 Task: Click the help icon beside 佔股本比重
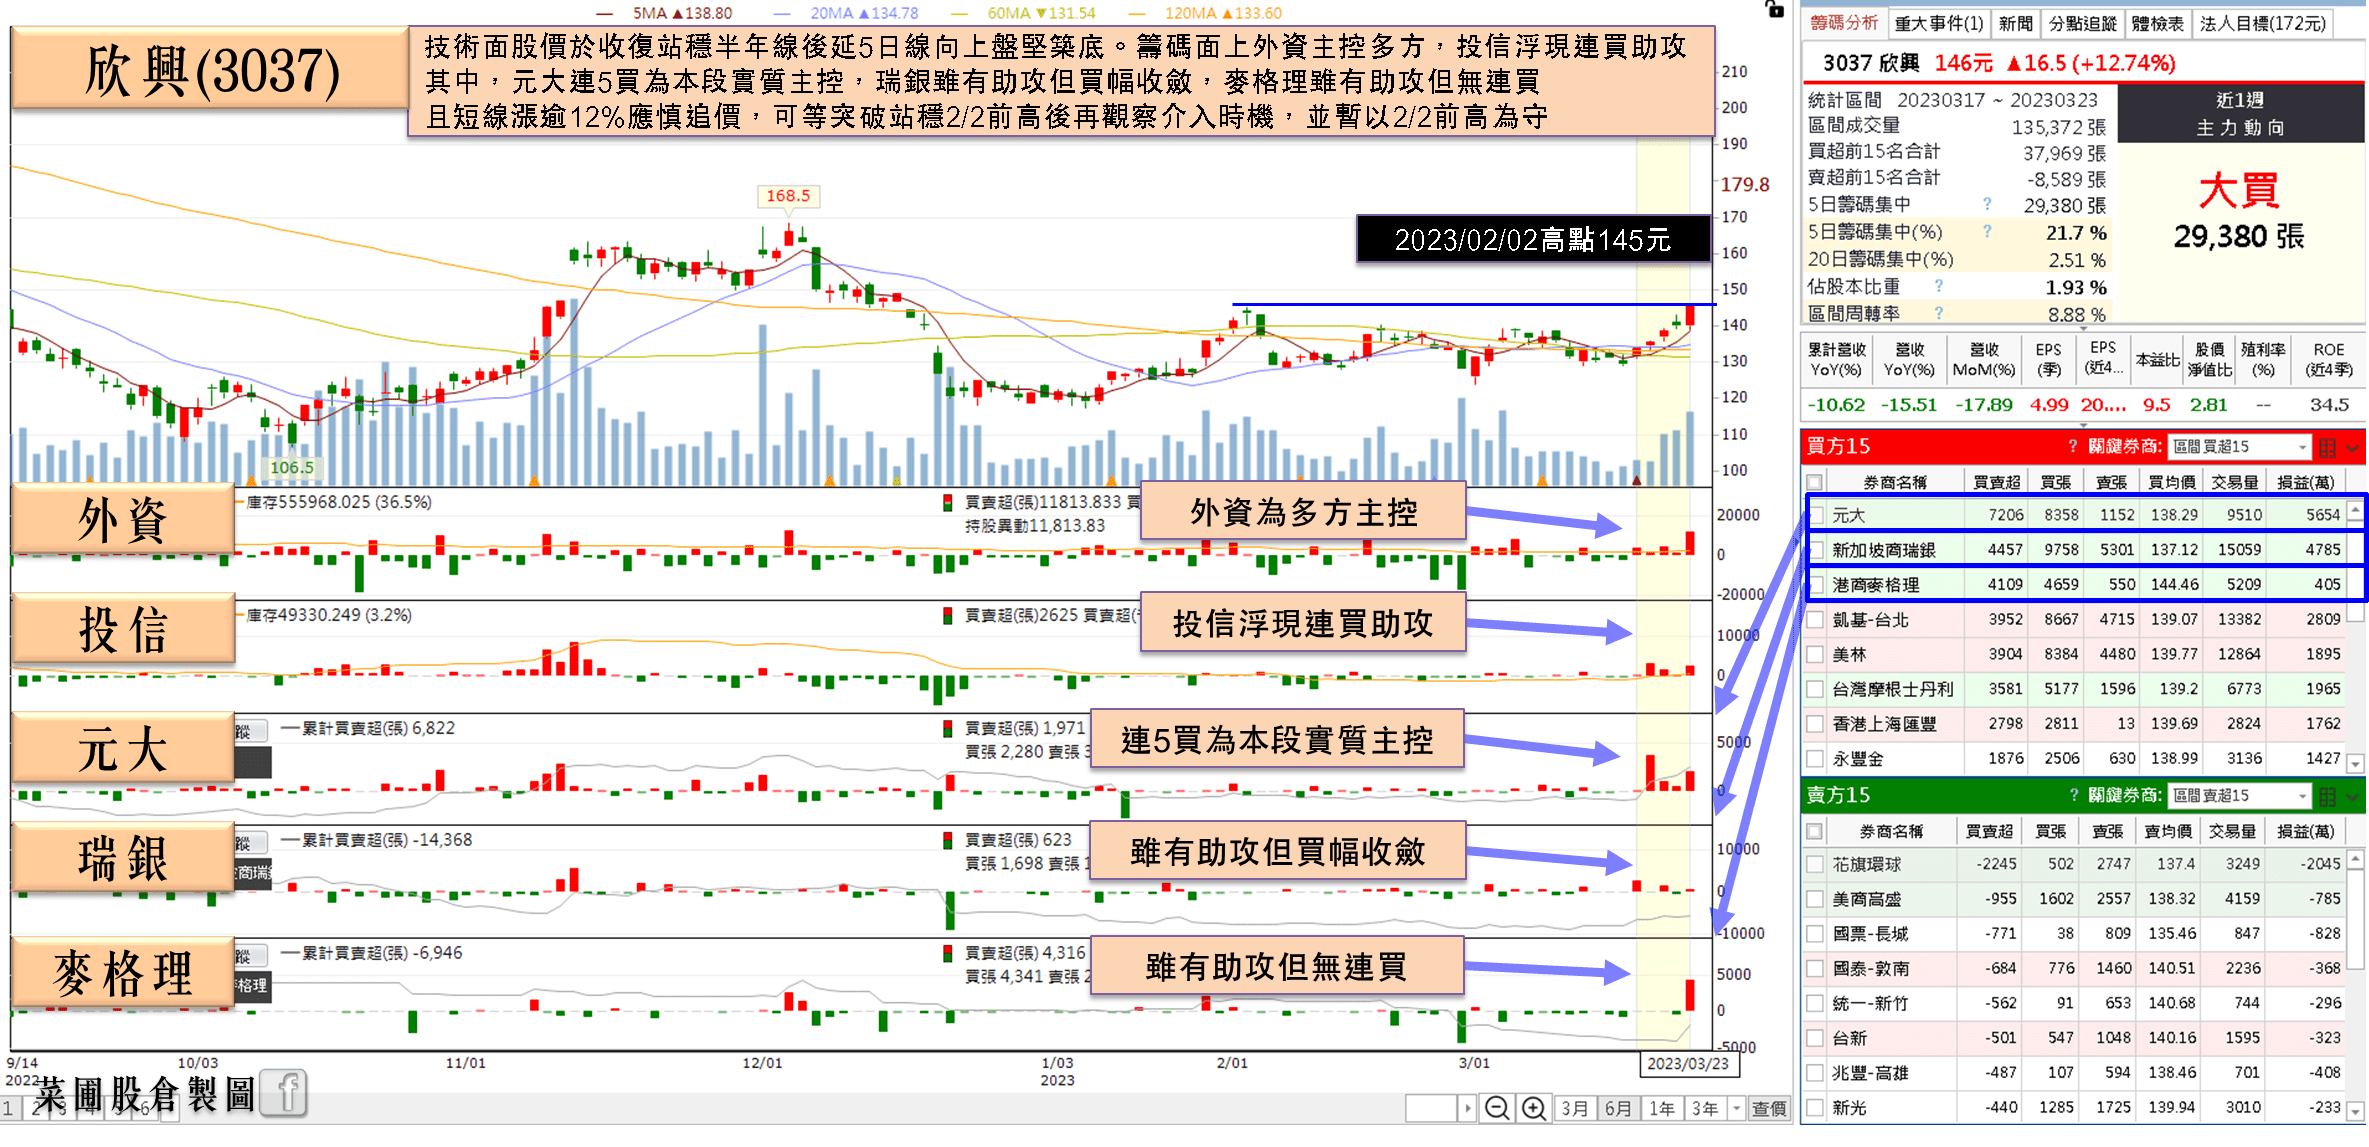coord(1939,286)
